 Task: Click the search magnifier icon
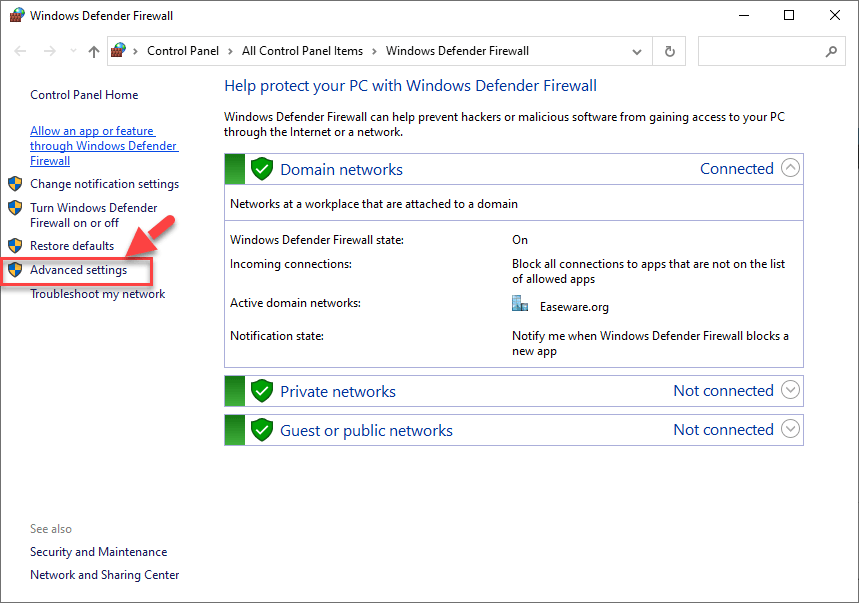[x=831, y=51]
